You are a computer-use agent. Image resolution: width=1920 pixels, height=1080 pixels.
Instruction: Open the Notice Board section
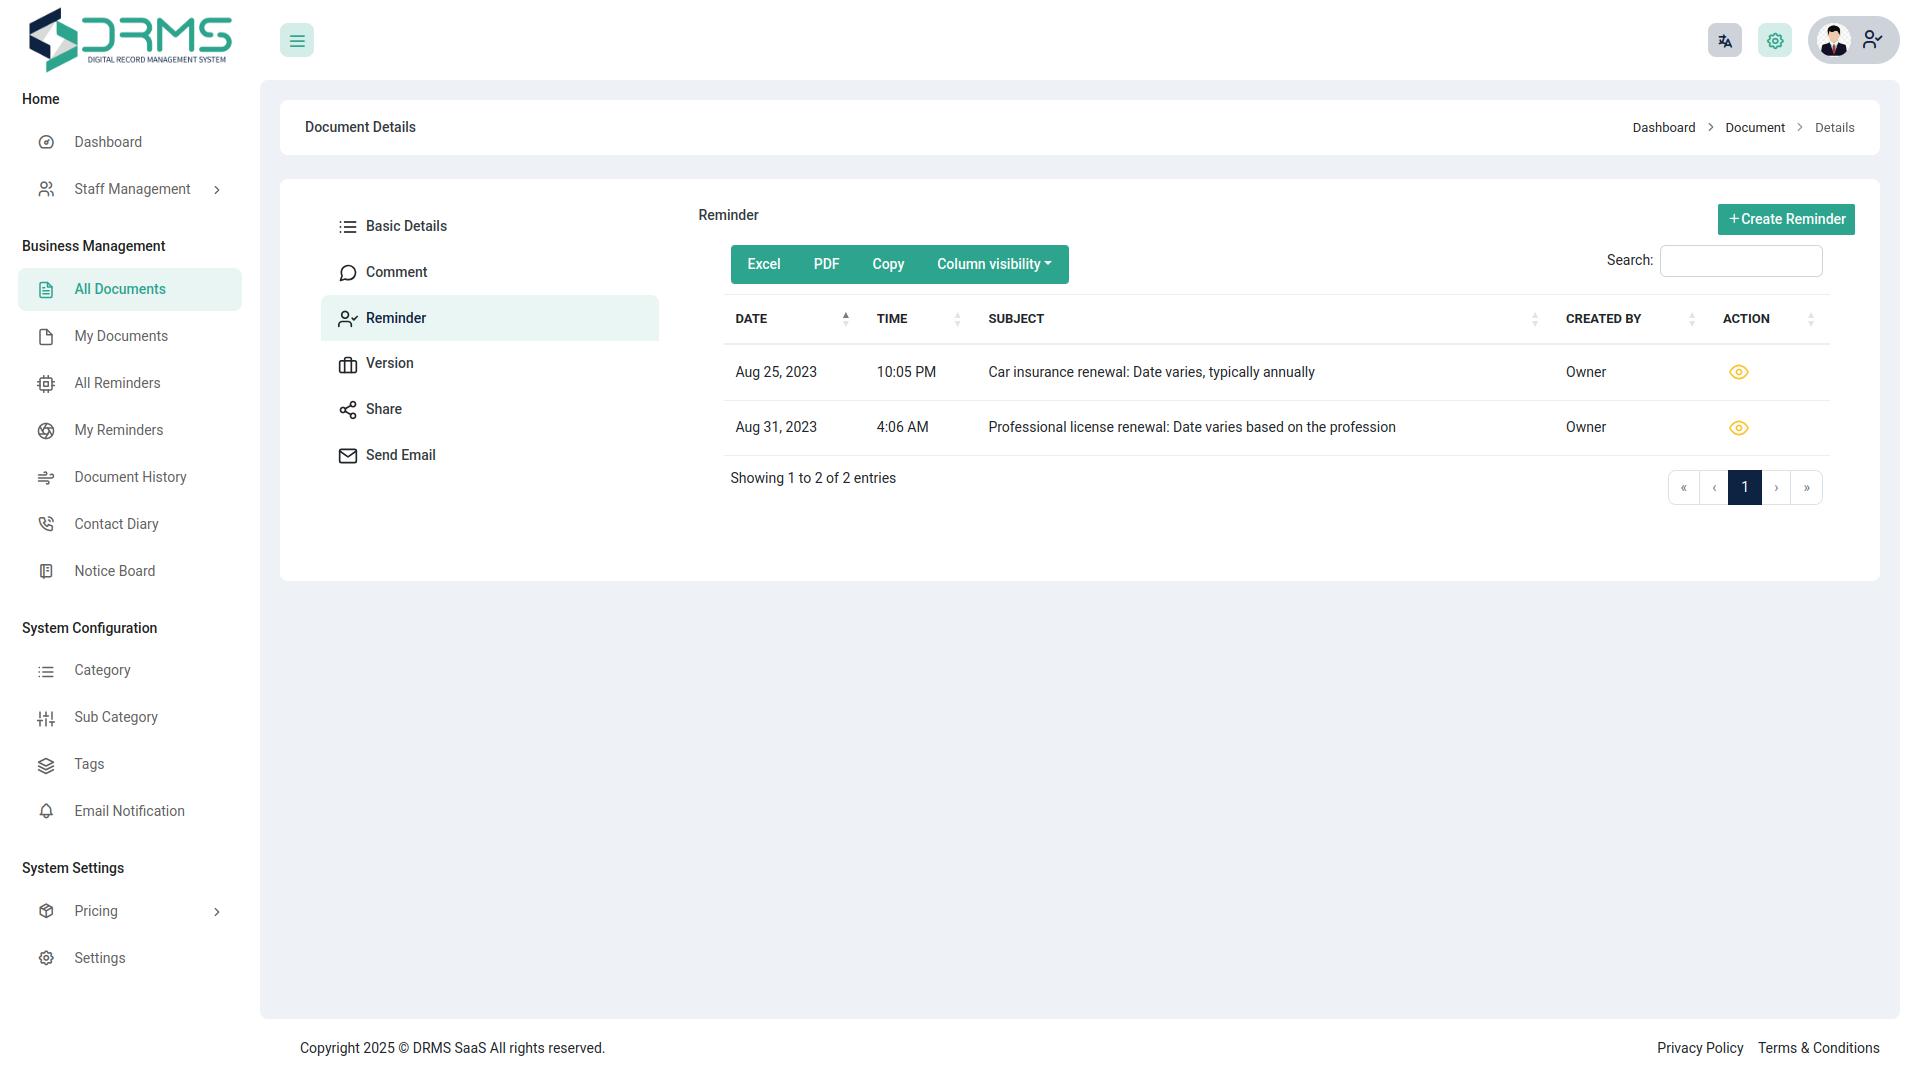[114, 570]
